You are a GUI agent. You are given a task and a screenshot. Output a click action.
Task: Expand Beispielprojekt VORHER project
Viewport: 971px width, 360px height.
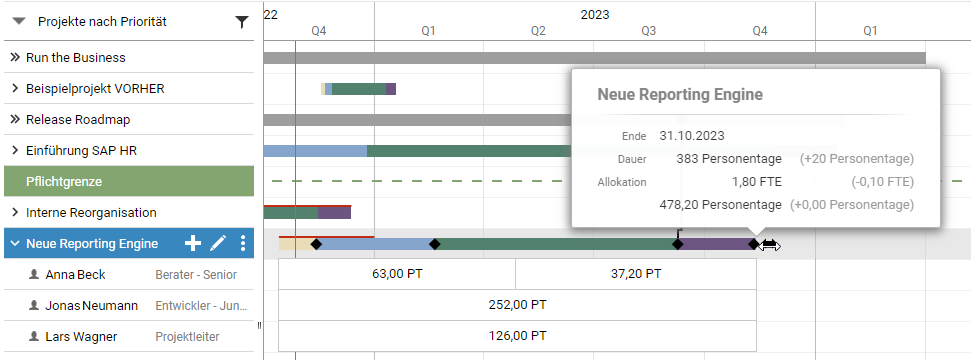15,89
